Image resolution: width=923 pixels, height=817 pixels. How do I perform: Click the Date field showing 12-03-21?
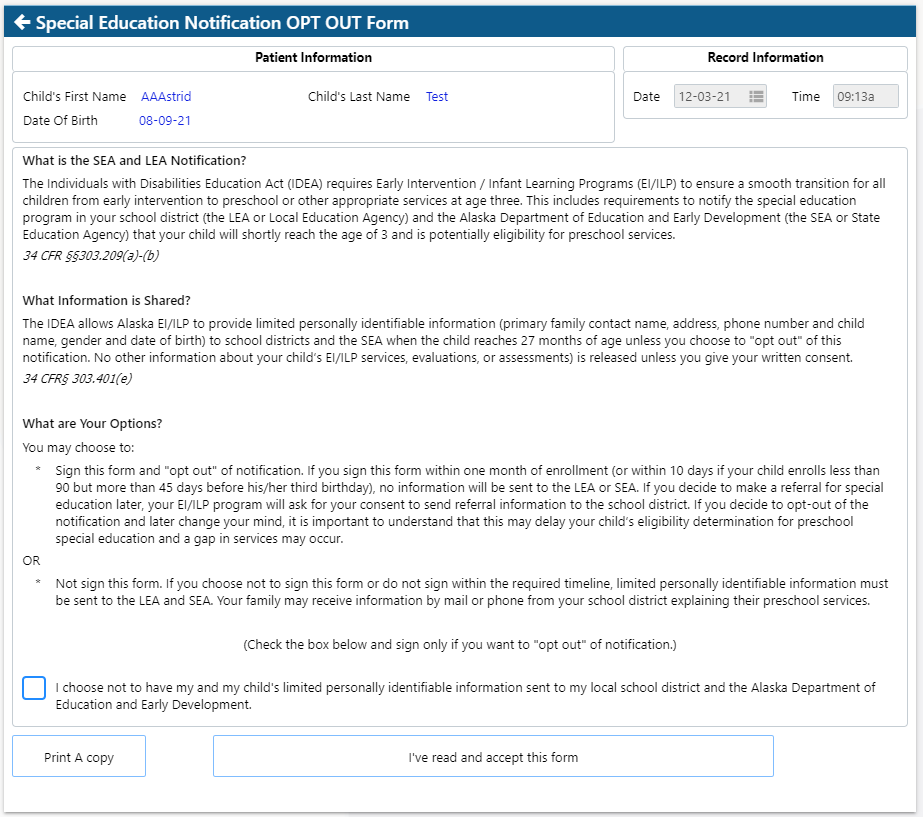[709, 97]
